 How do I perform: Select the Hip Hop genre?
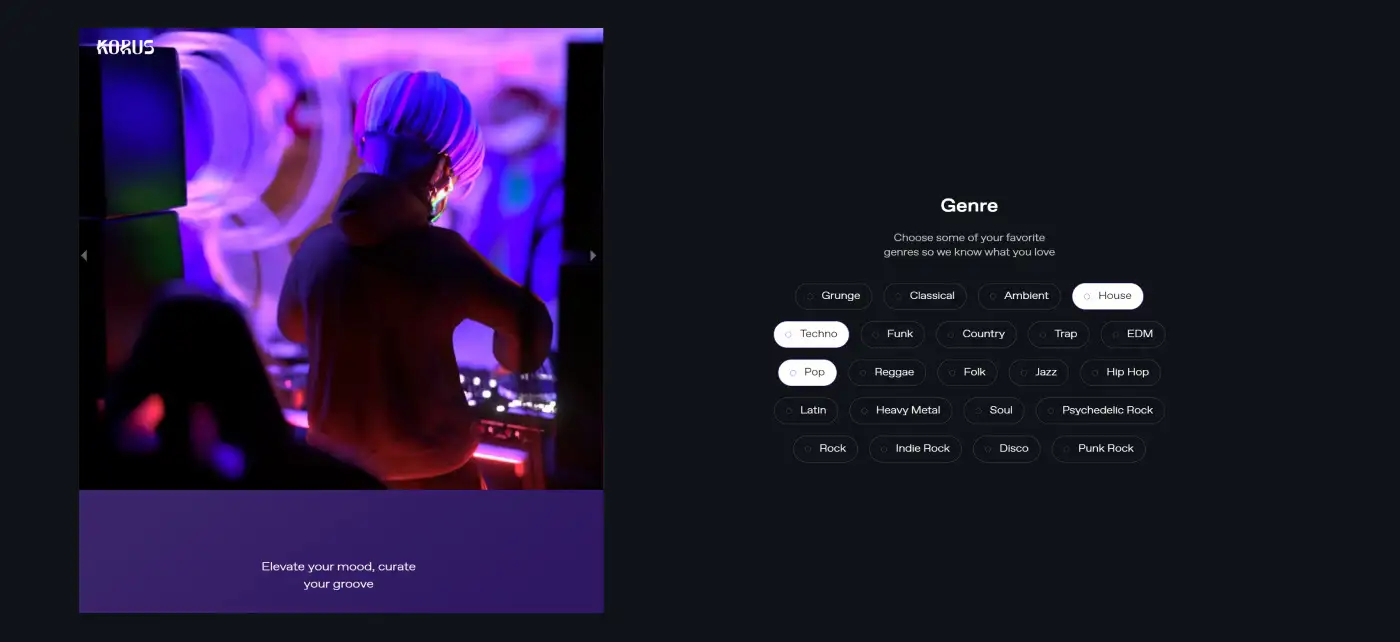coord(1120,372)
